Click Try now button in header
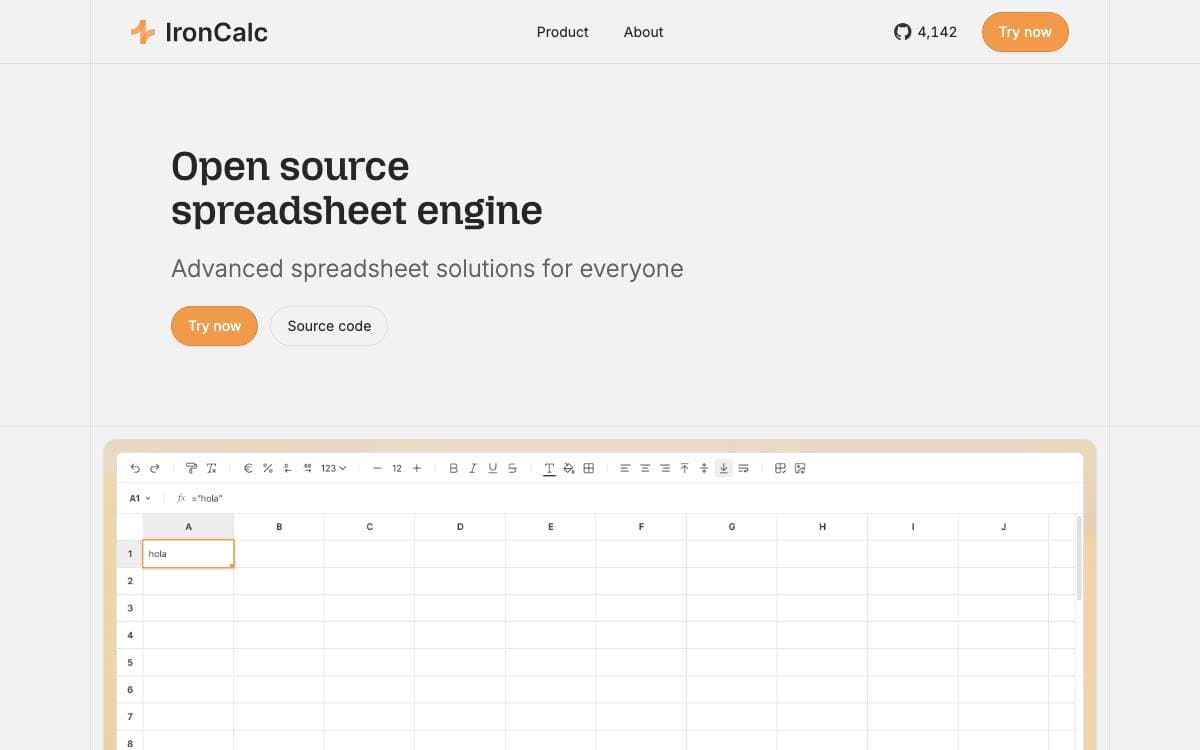Image resolution: width=1200 pixels, height=750 pixels. click(x=1025, y=32)
